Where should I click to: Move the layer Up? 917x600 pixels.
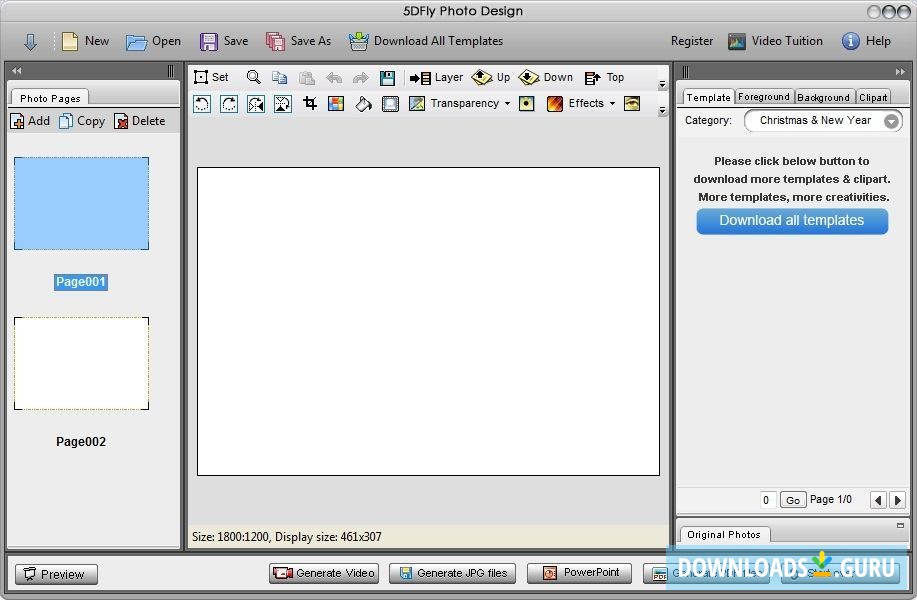pos(491,77)
